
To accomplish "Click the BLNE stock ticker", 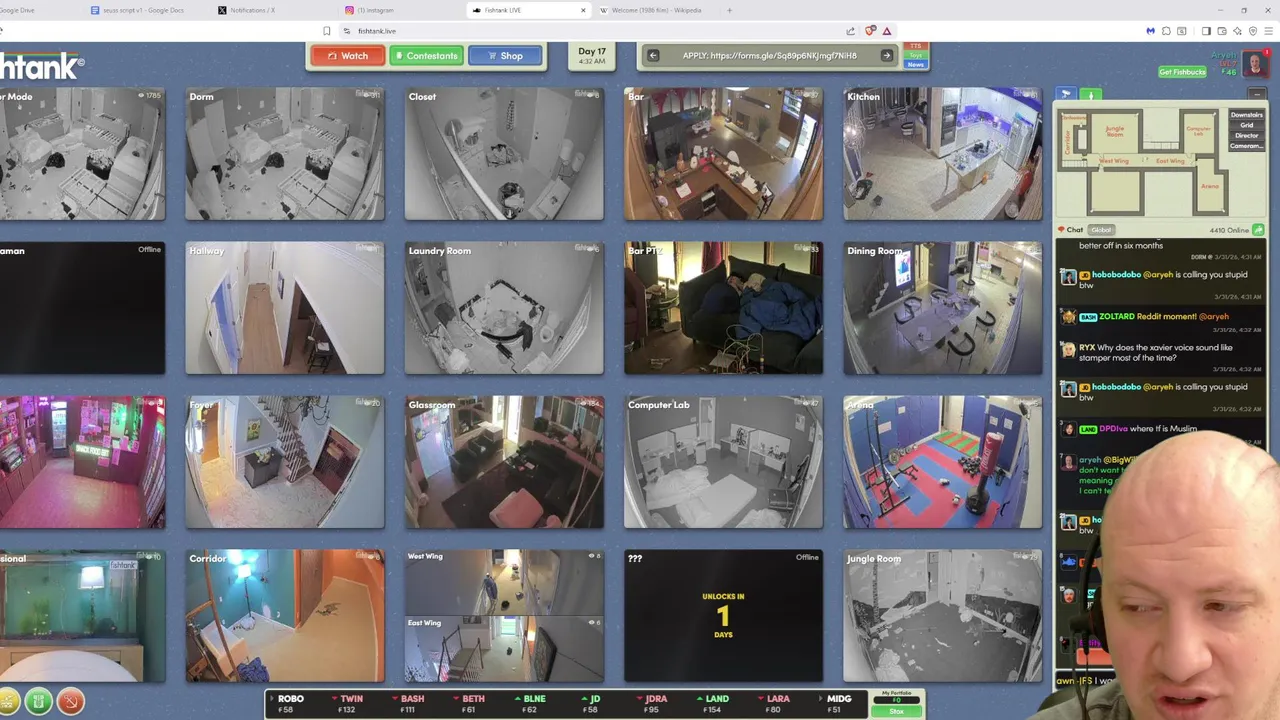I will pyautogui.click(x=532, y=704).
